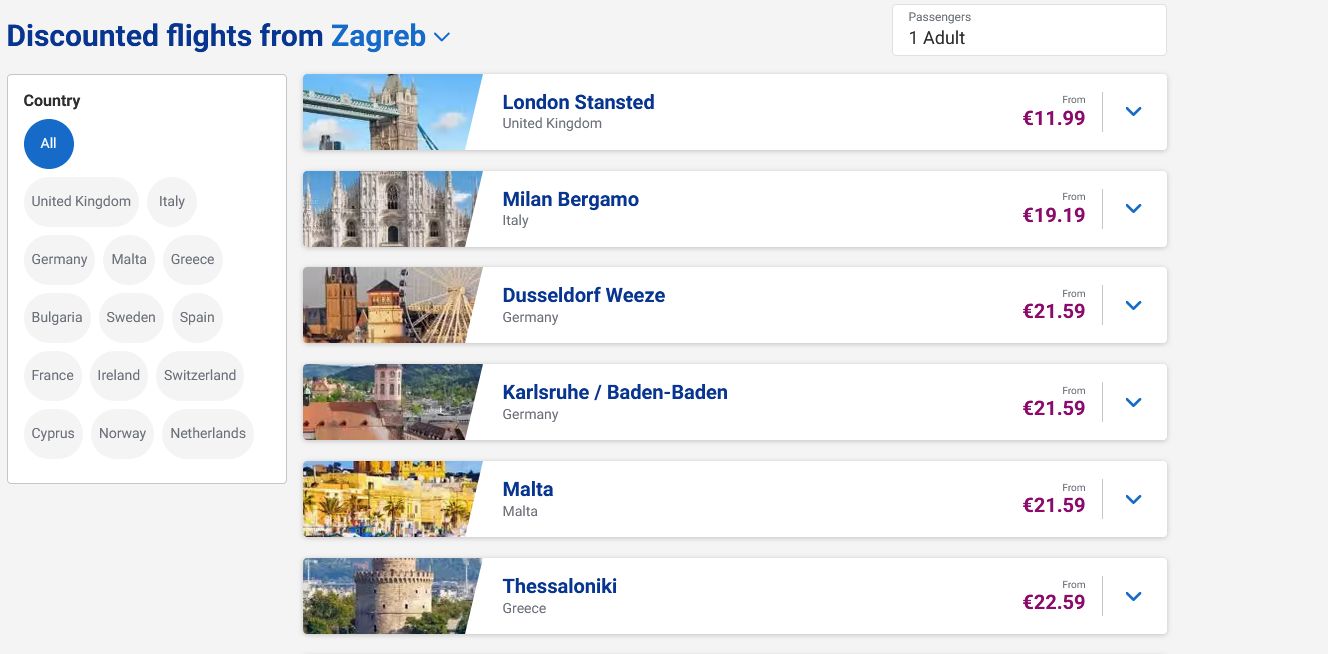The image size is (1328, 654).
Task: Select the All countries filter
Action: pos(49,143)
